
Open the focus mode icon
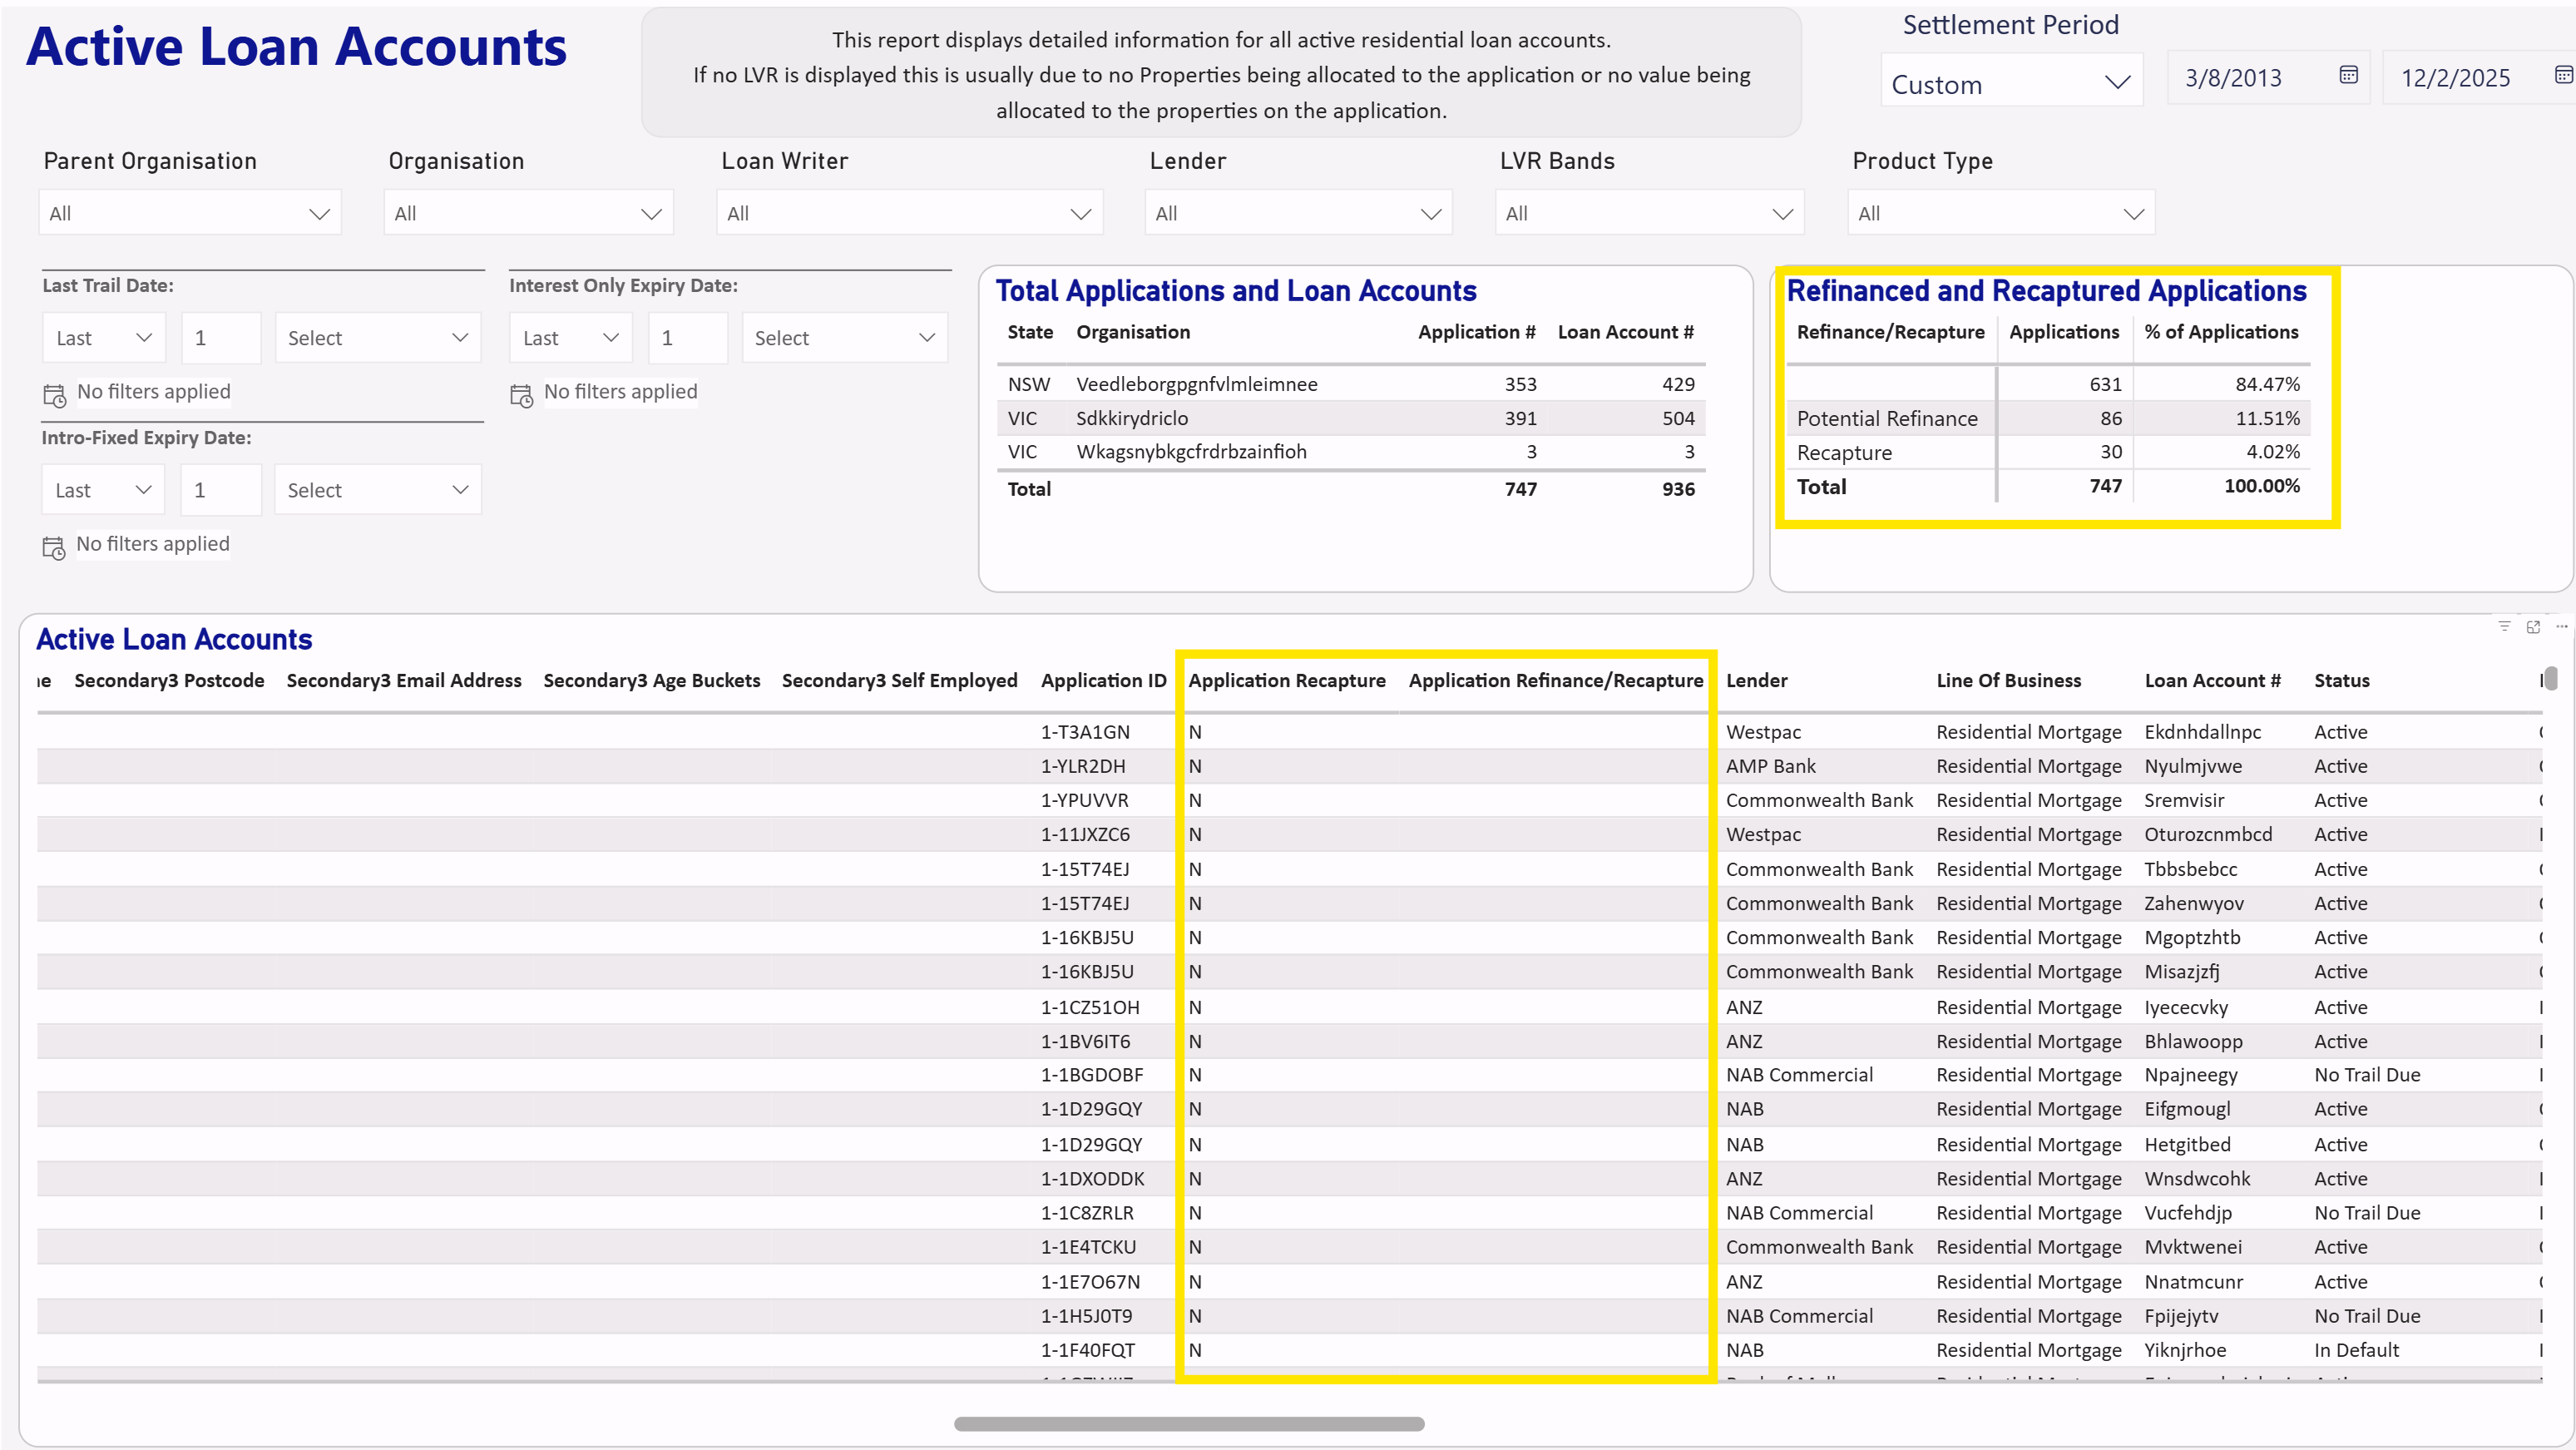2533,627
